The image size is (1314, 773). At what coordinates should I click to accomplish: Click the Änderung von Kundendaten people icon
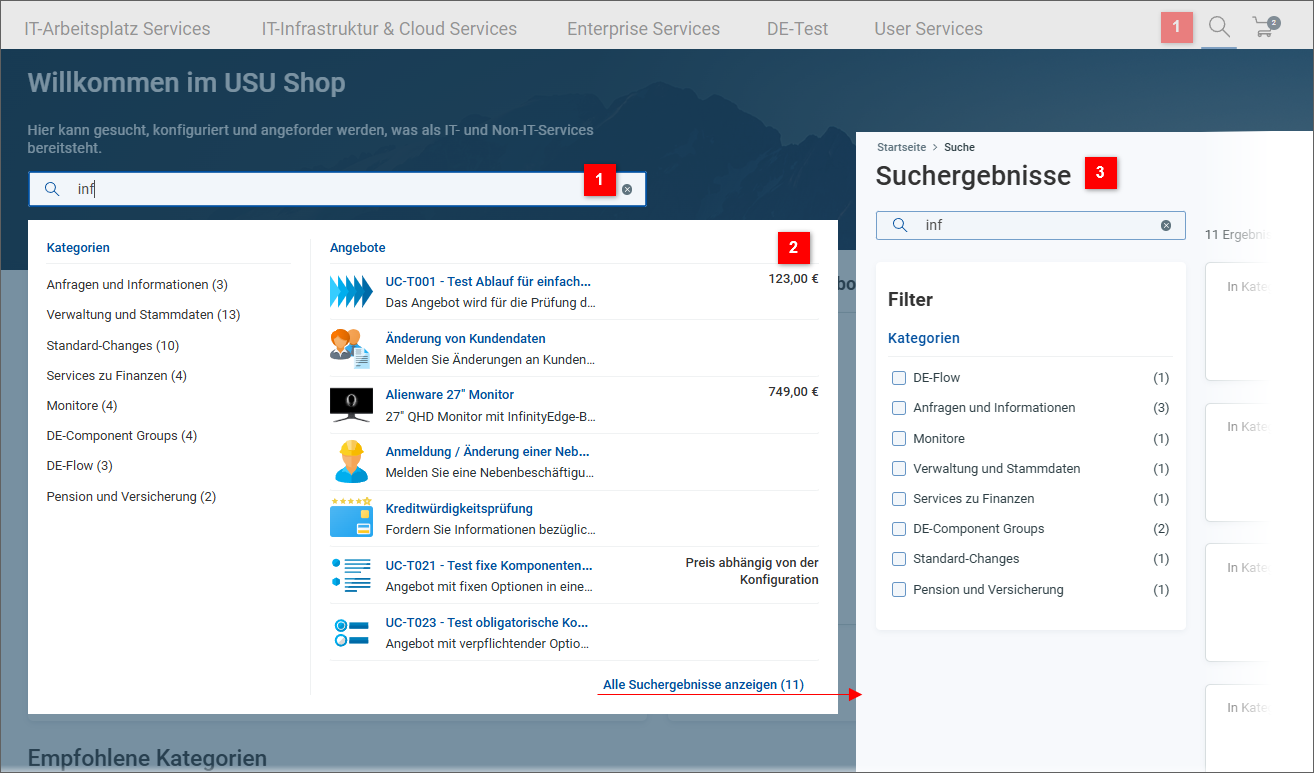351,348
